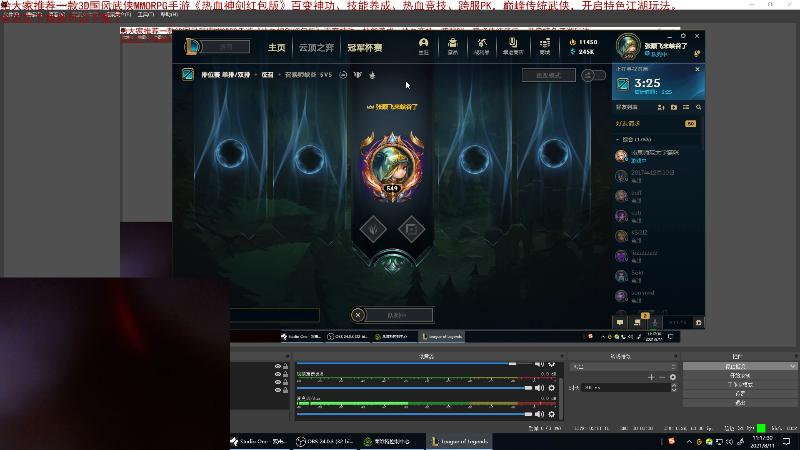
Task: Click the search icon in the friends list
Action: point(698,107)
